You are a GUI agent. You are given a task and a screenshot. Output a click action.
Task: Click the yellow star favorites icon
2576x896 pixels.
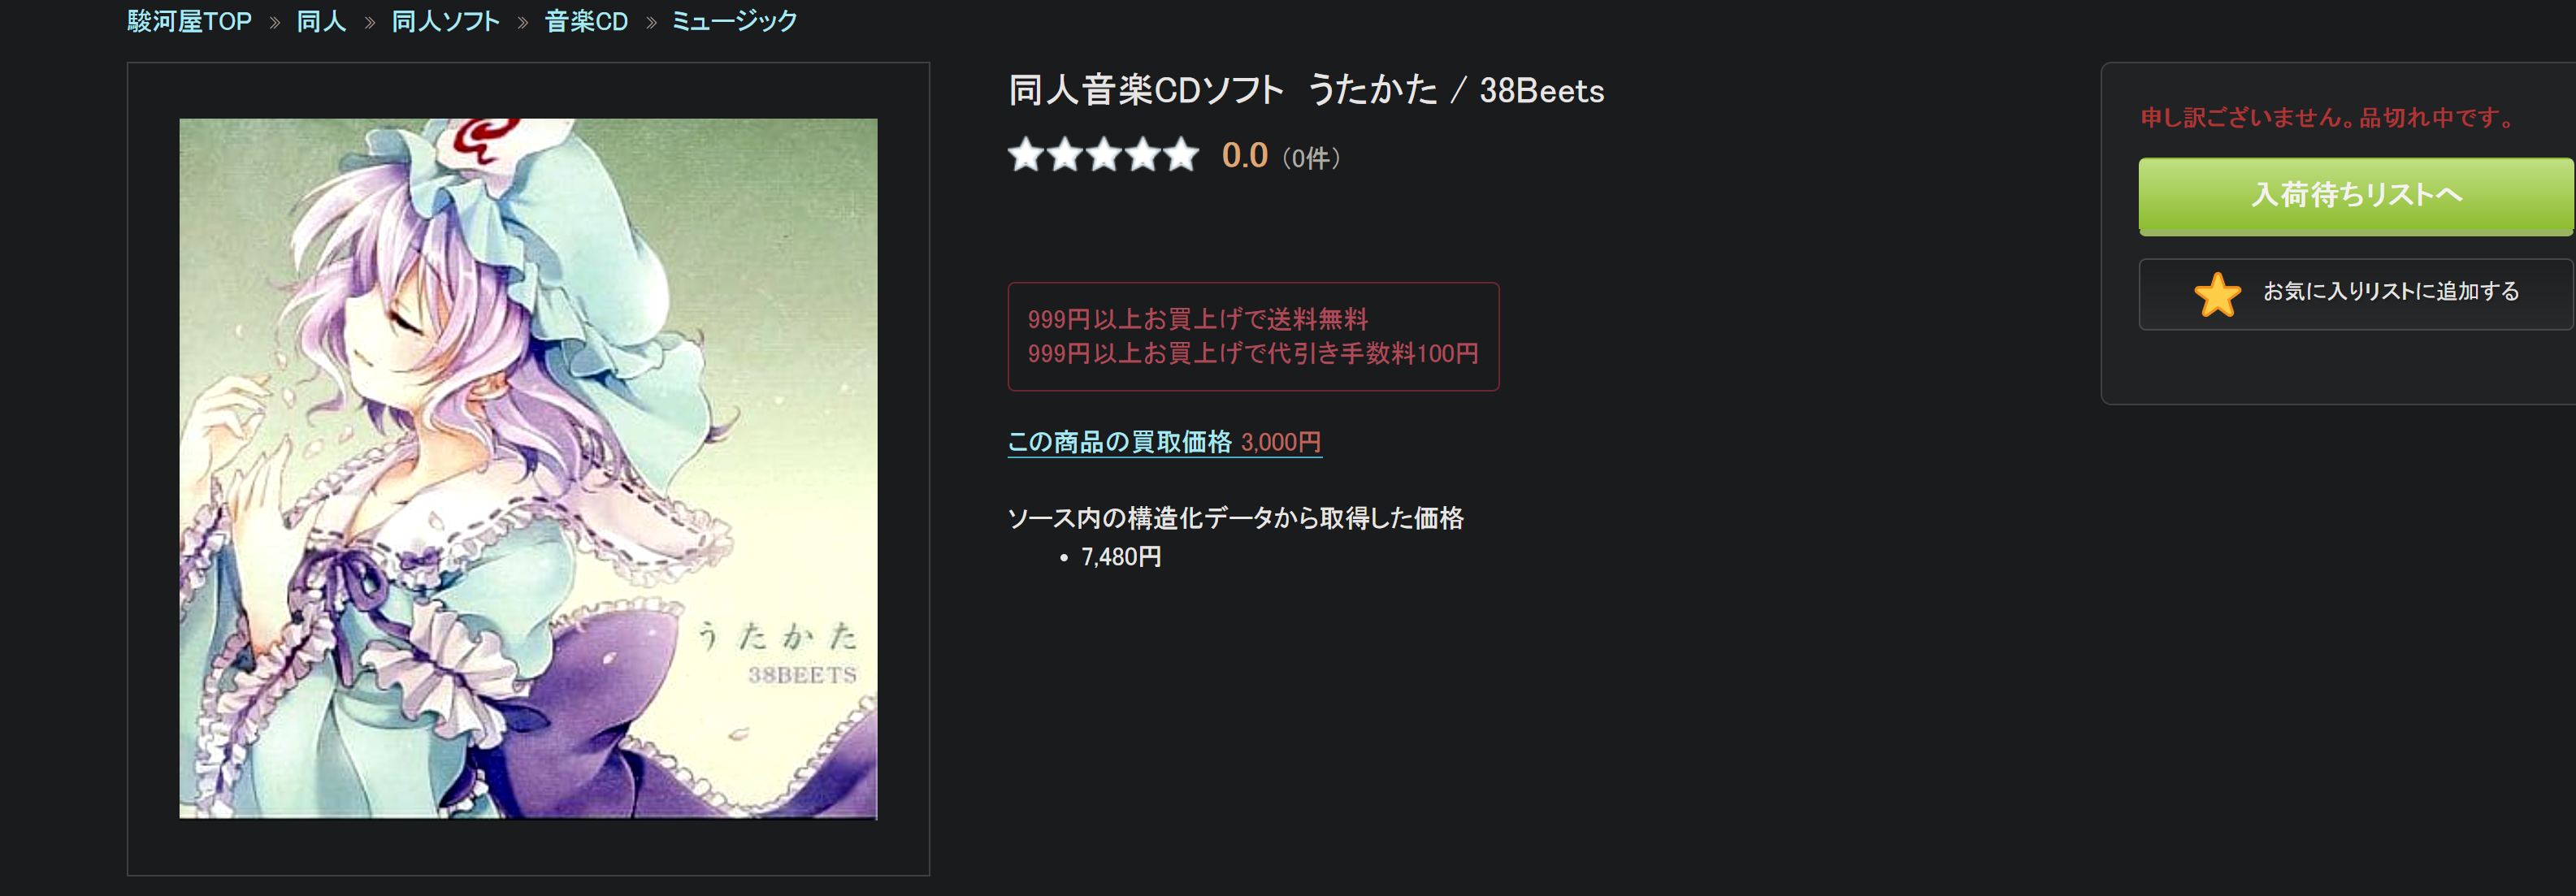tap(2217, 294)
